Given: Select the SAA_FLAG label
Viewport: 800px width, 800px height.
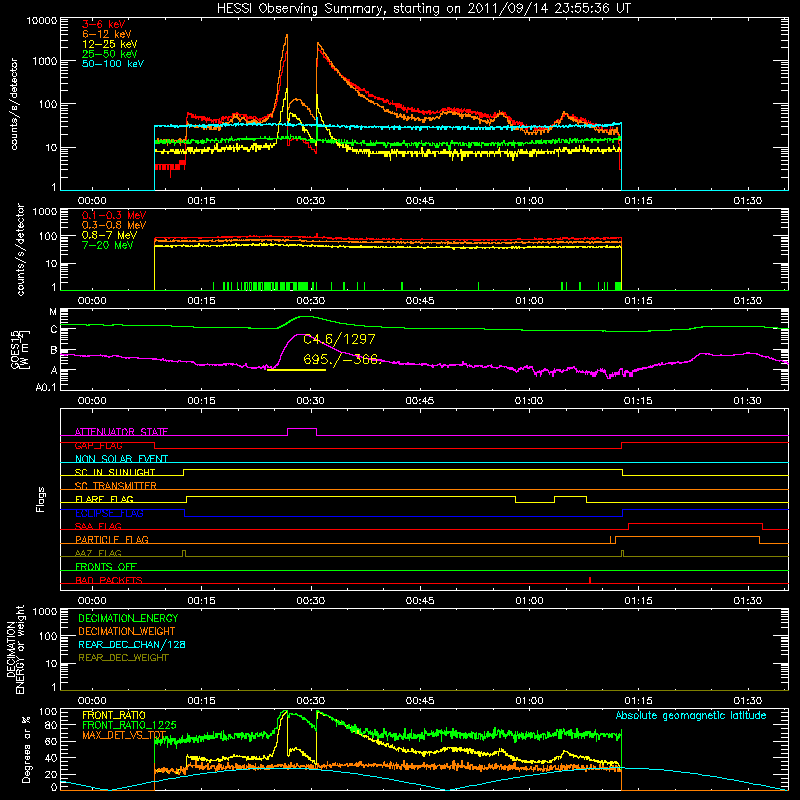Looking at the screenshot, I should 98,526.
